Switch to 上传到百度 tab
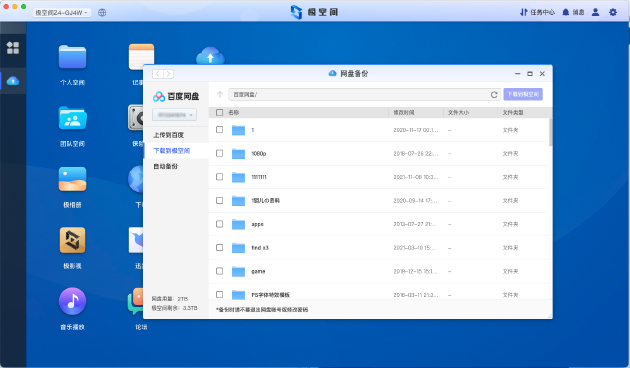This screenshot has width=630, height=368. pyautogui.click(x=168, y=135)
